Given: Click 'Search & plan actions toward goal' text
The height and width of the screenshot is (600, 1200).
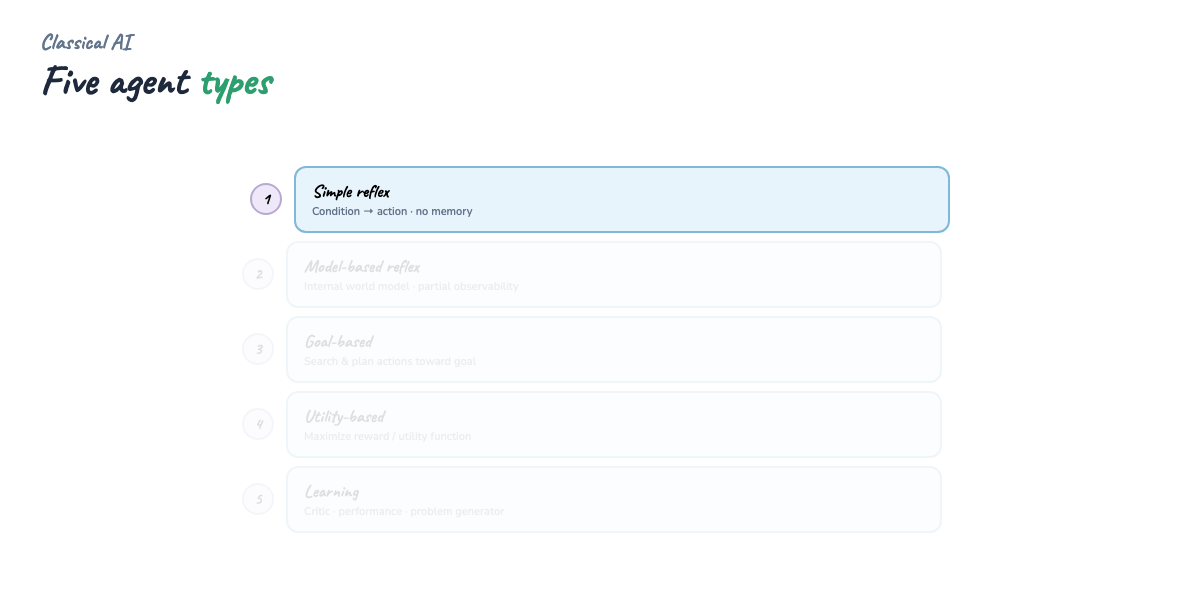Looking at the screenshot, I should [x=390, y=361].
